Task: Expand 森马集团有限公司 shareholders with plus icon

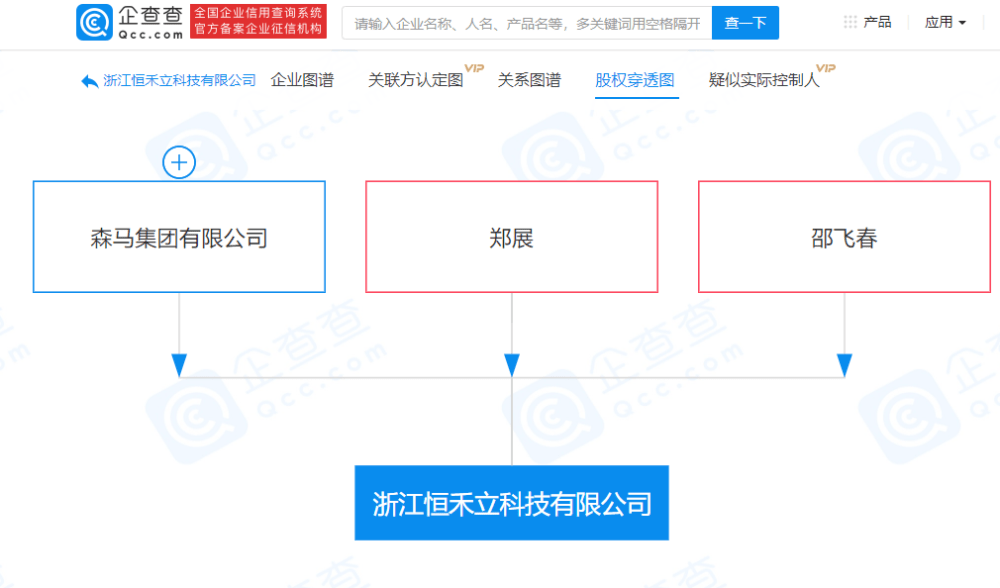Action: click(178, 162)
